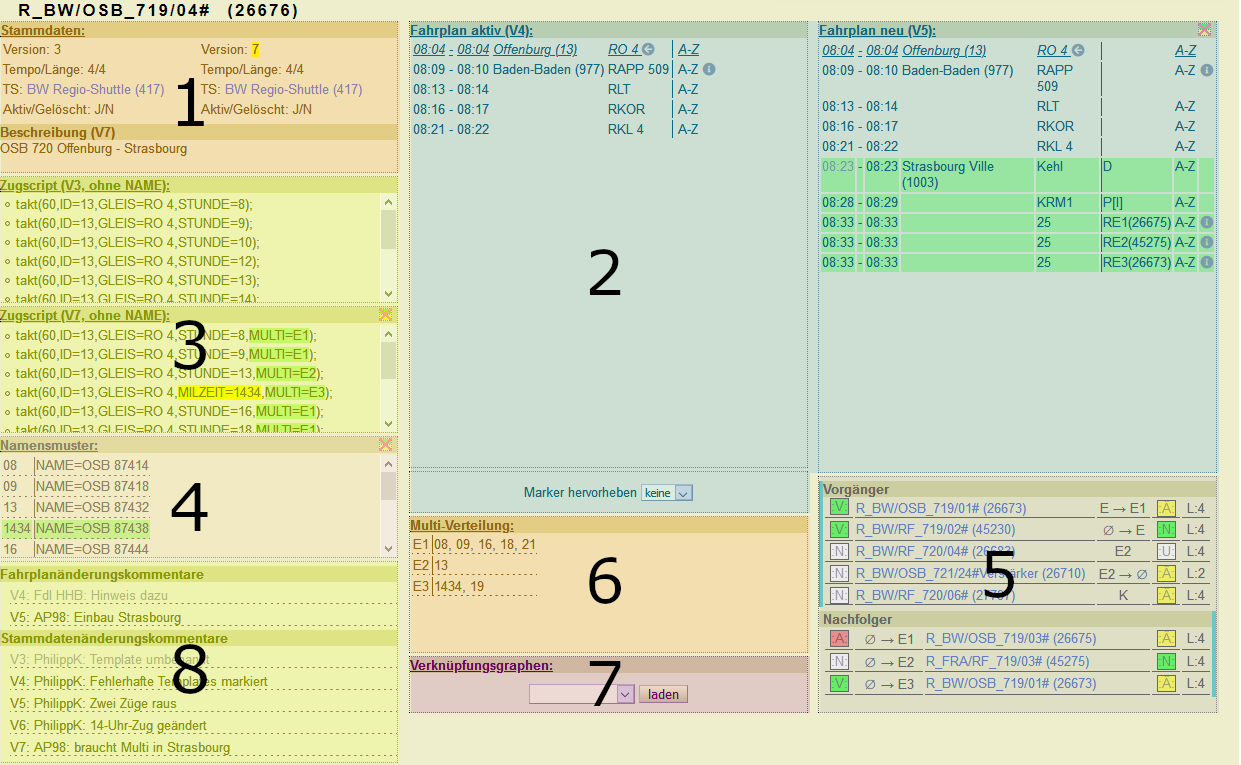Click the Zugscript V7 scrollbar up arrow
The width and height of the screenshot is (1241, 765).
pyautogui.click(x=389, y=334)
